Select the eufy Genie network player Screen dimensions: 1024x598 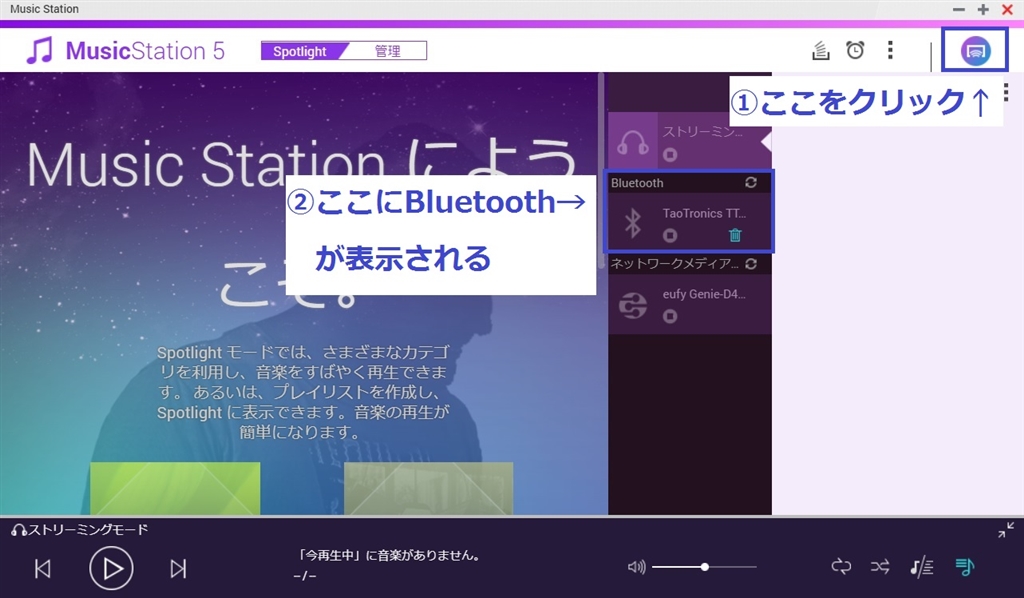coord(689,304)
